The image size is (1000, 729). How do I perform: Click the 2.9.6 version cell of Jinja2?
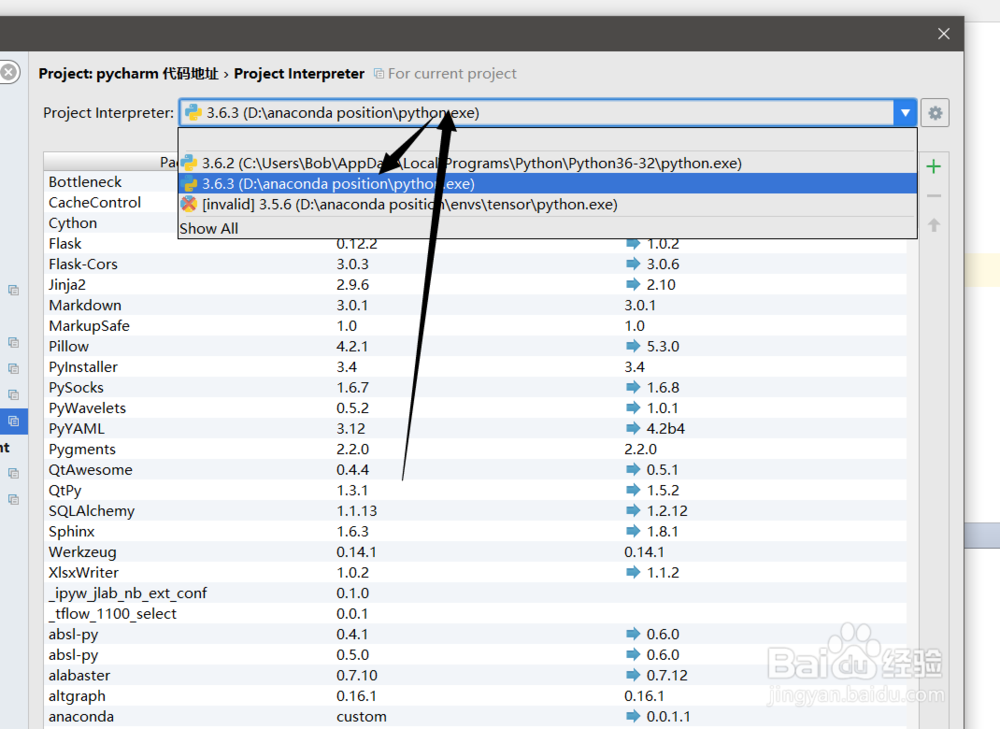[353, 284]
